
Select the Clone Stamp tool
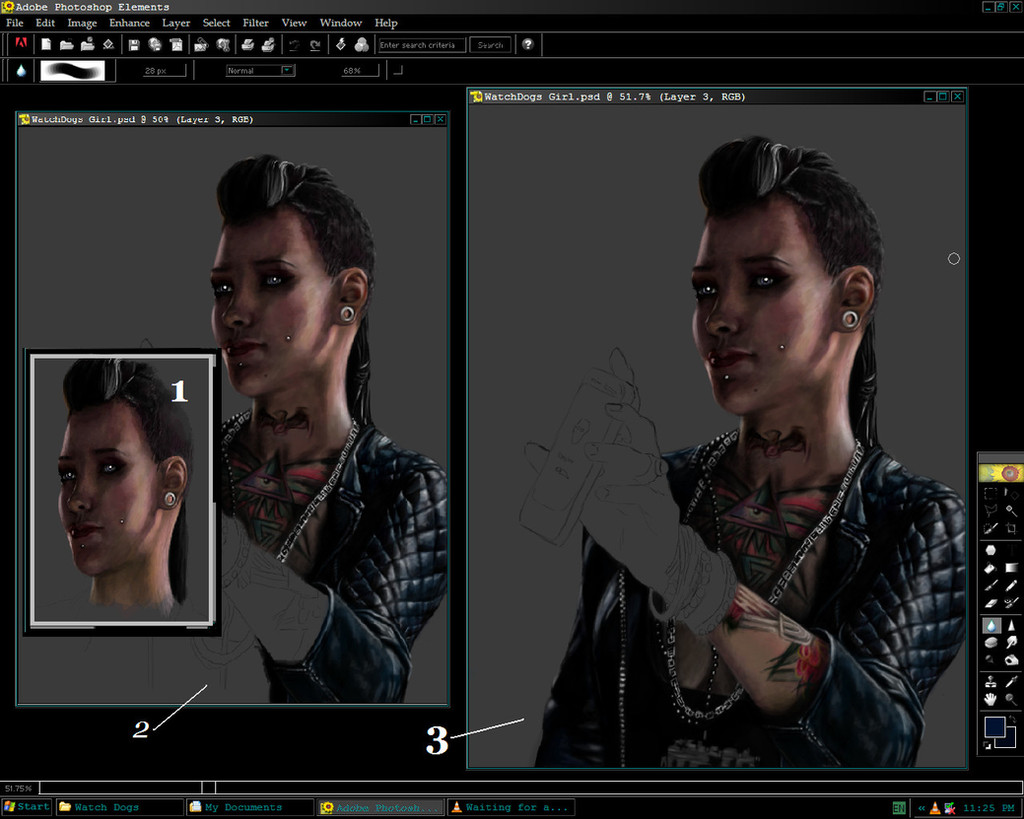click(x=991, y=682)
